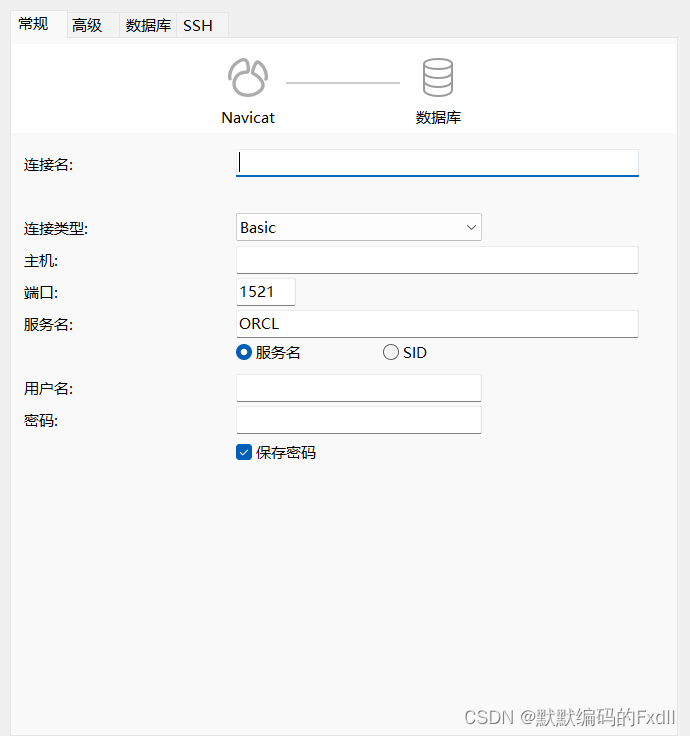Uncheck the 保存密码 checkbox
Image resolution: width=690 pixels, height=736 pixels.
(244, 452)
